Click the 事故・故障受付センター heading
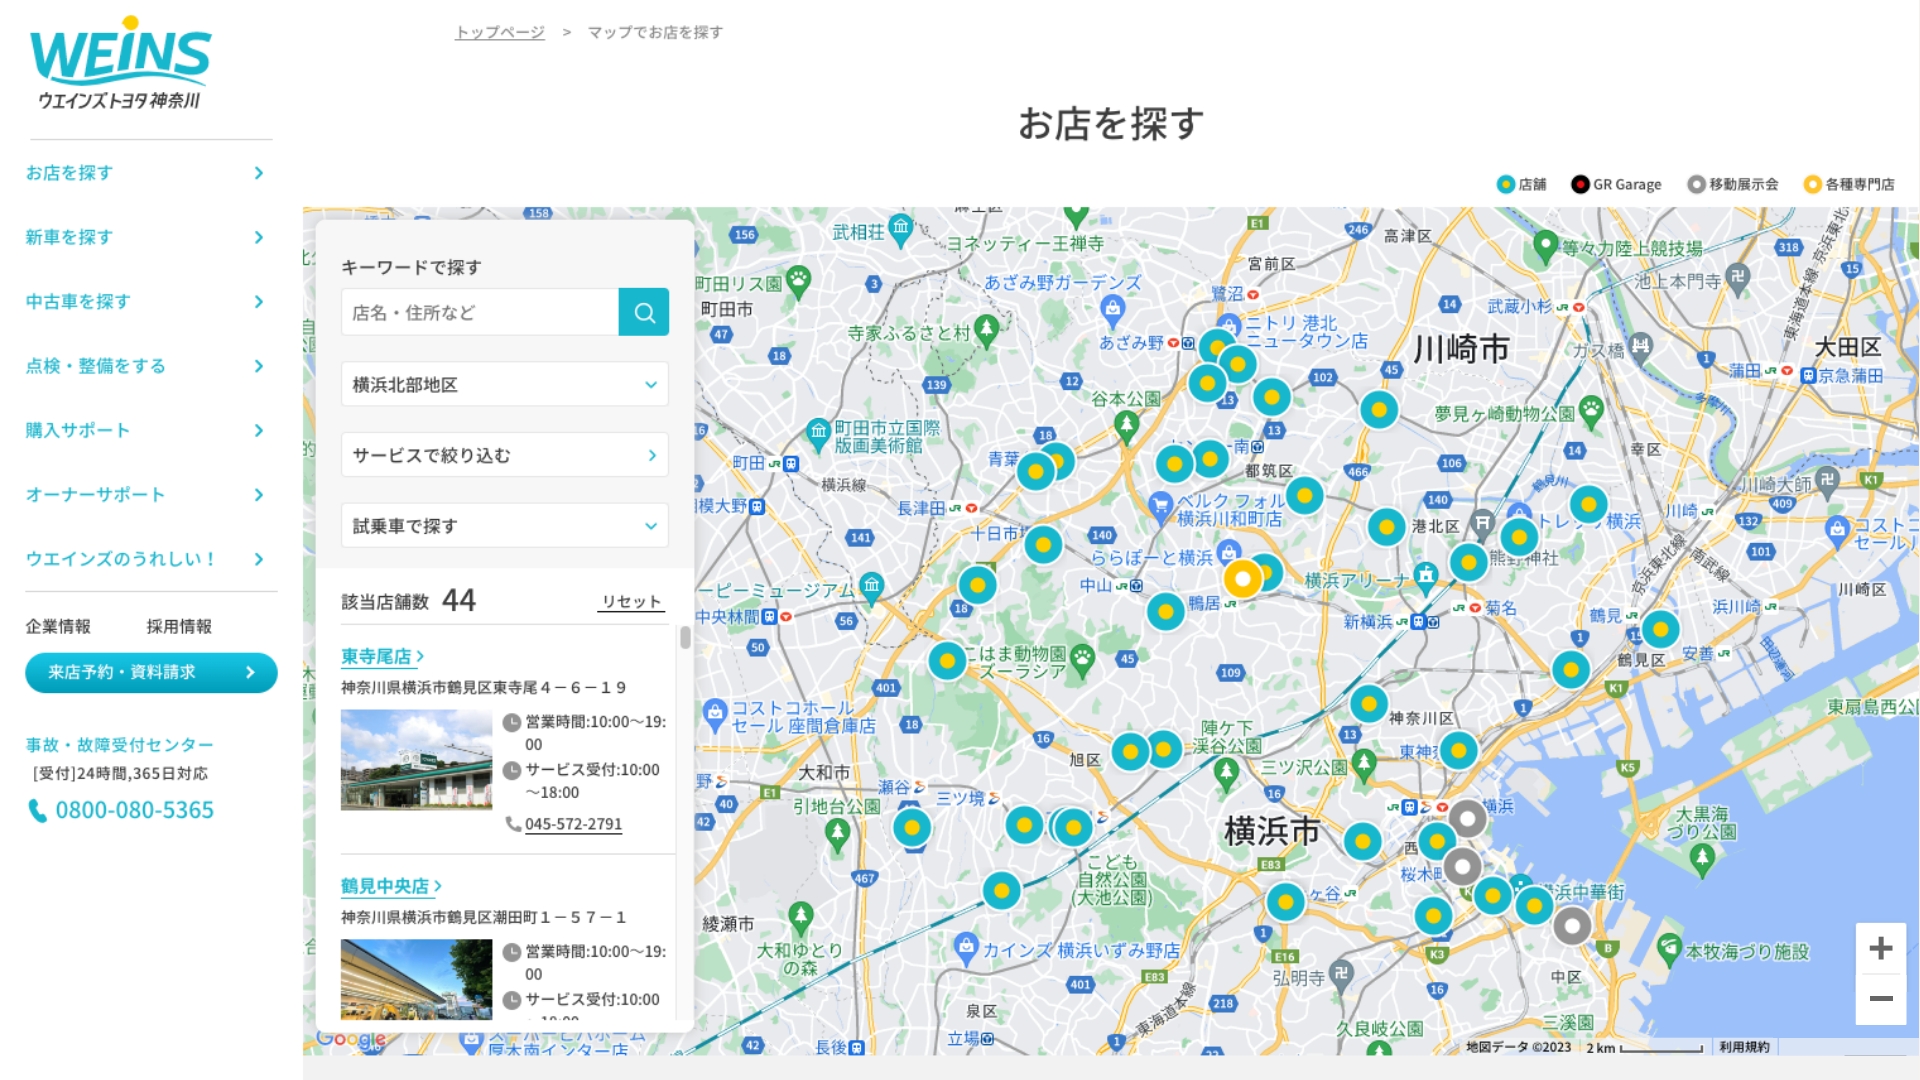The width and height of the screenshot is (1920, 1080). 119,745
